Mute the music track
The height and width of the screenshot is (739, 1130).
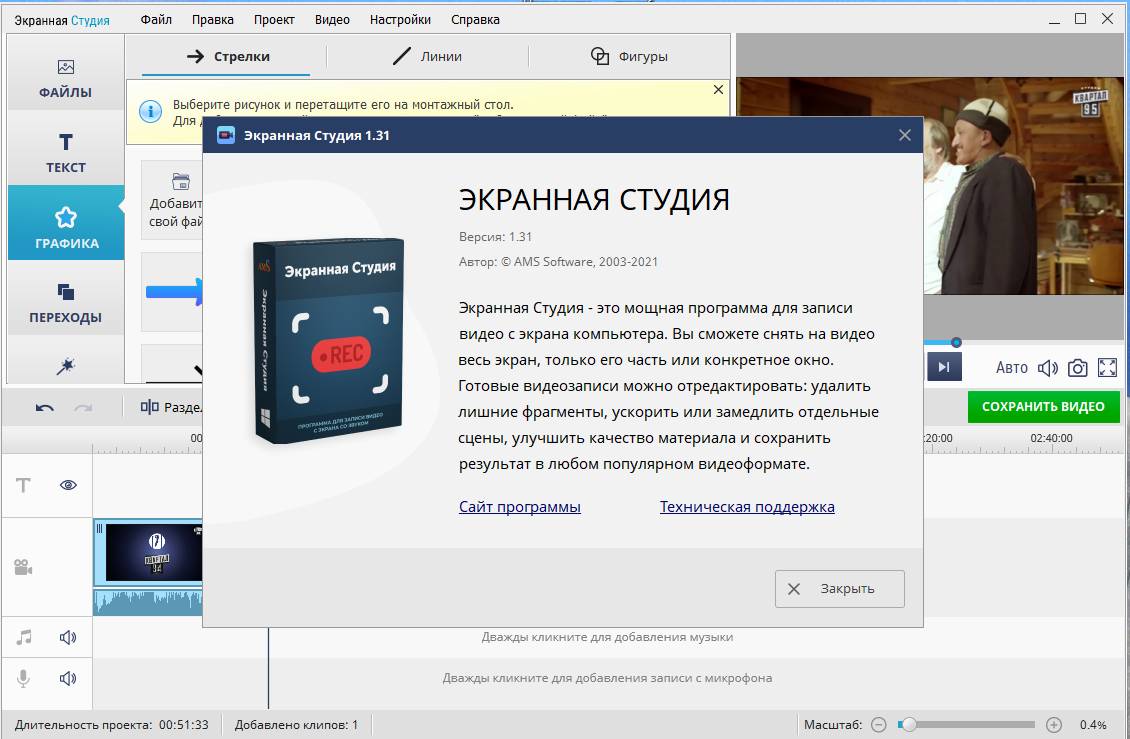68,637
